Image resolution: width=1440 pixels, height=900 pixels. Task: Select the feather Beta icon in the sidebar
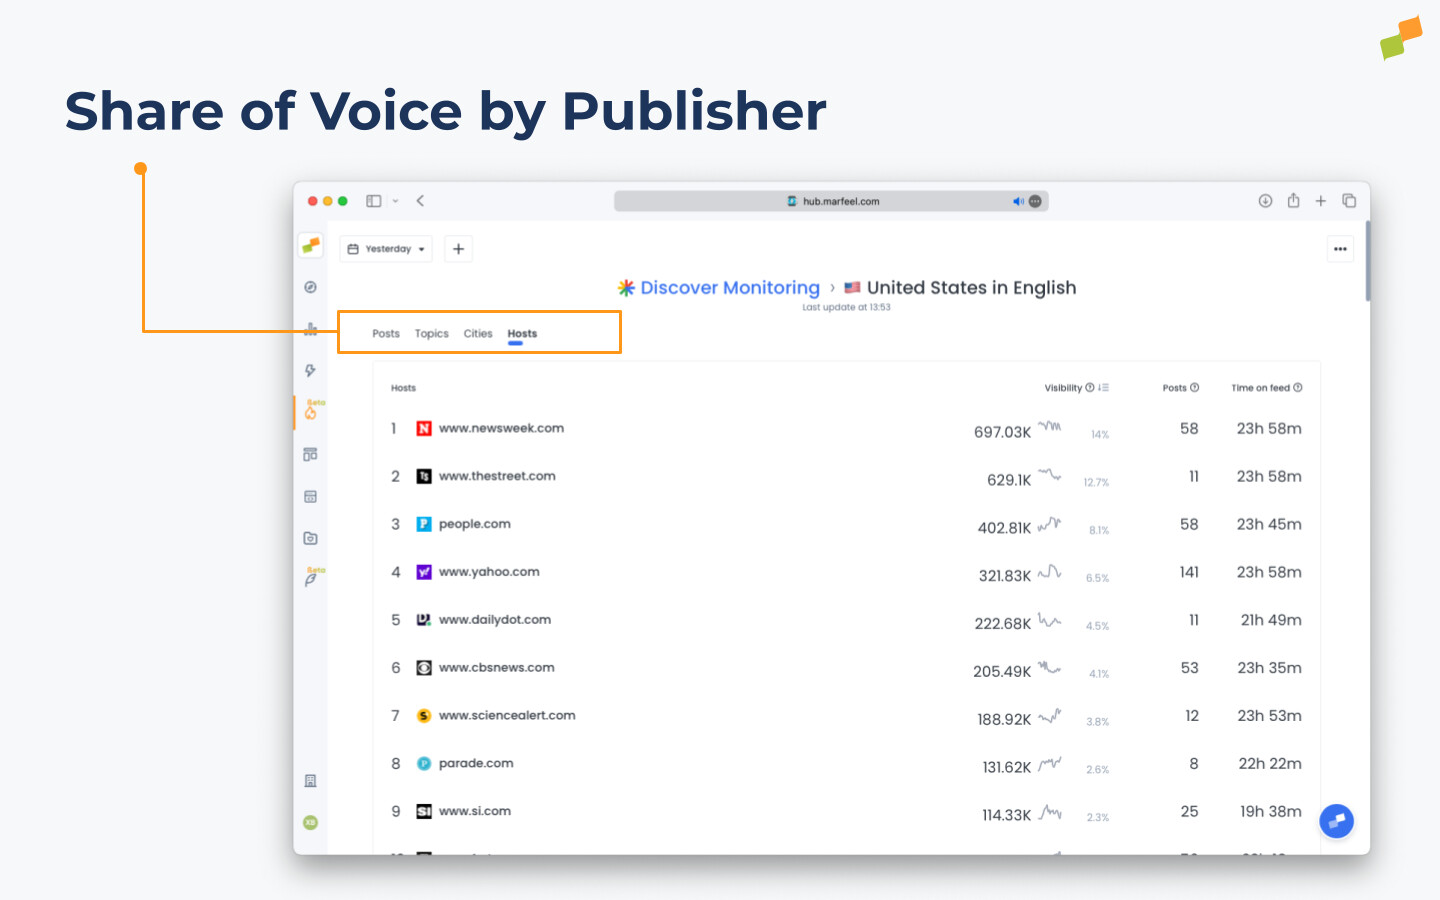[x=310, y=580]
